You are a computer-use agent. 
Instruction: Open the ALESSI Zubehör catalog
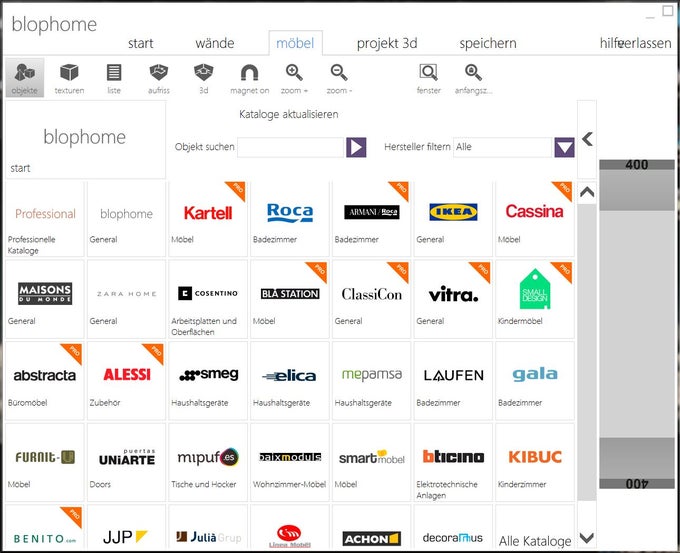(126, 381)
